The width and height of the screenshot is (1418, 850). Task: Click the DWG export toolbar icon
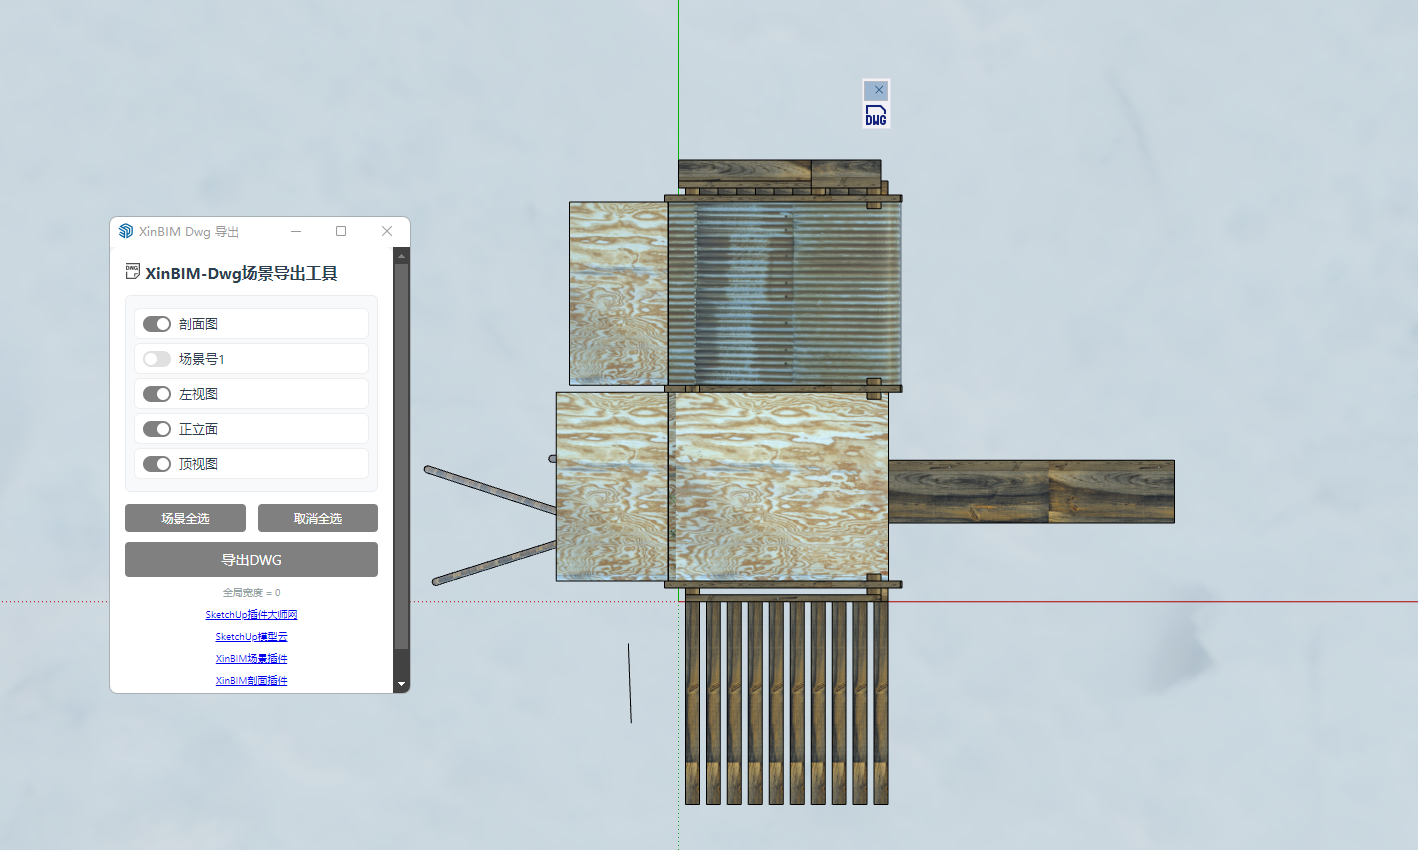click(876, 116)
